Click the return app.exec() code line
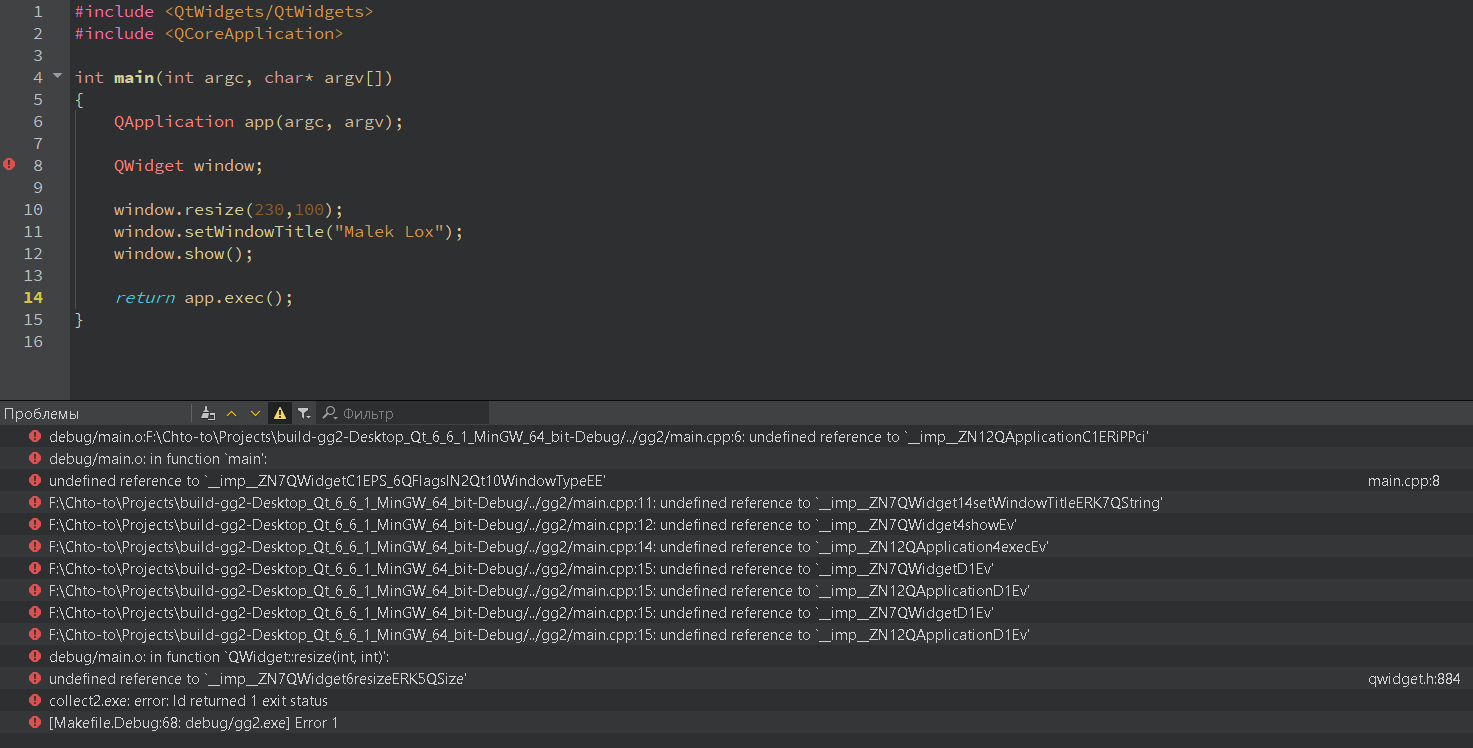Viewport: 1473px width, 748px height. [204, 297]
